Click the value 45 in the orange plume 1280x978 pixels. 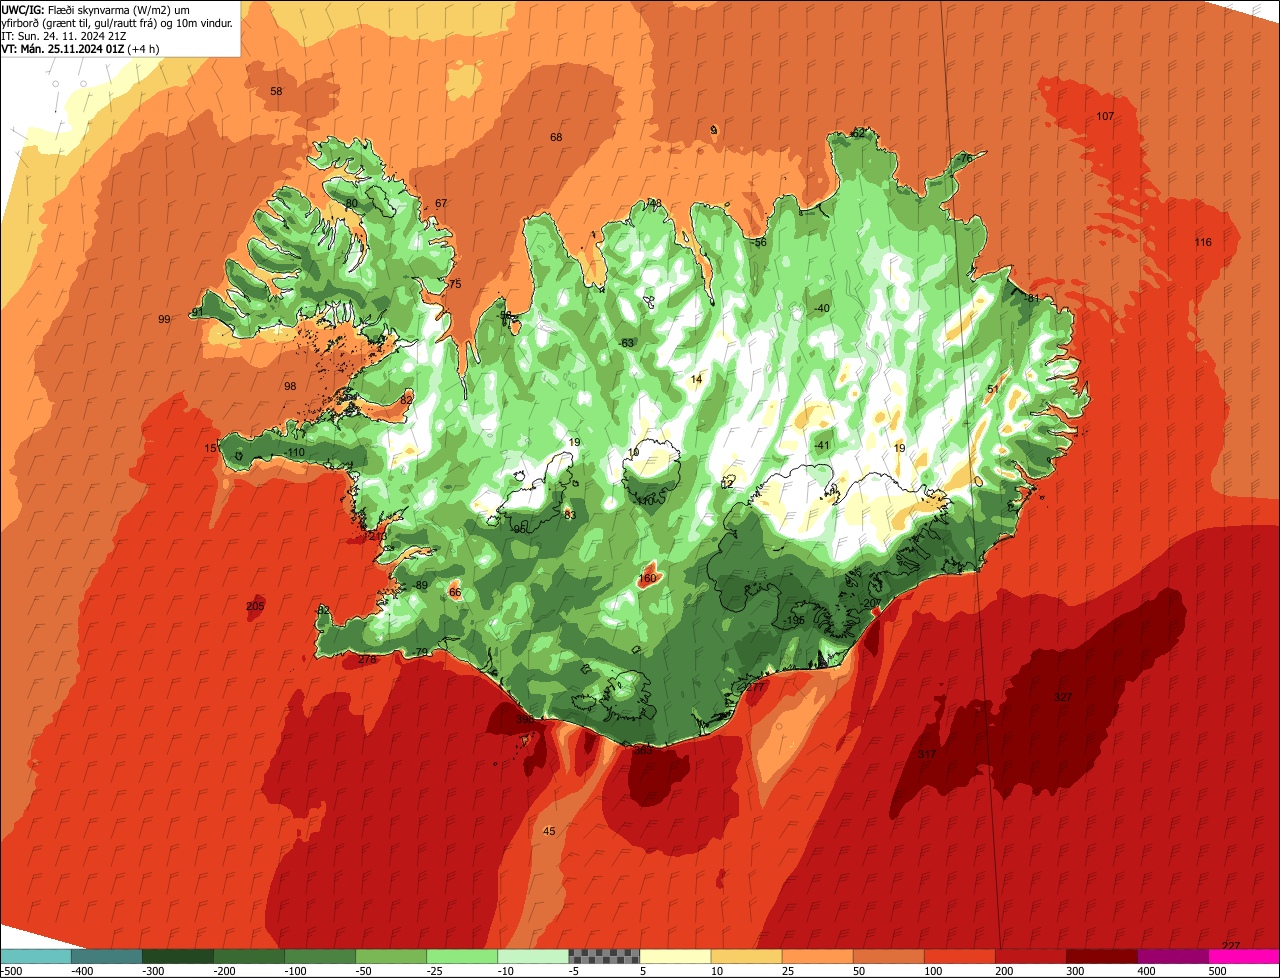point(549,831)
